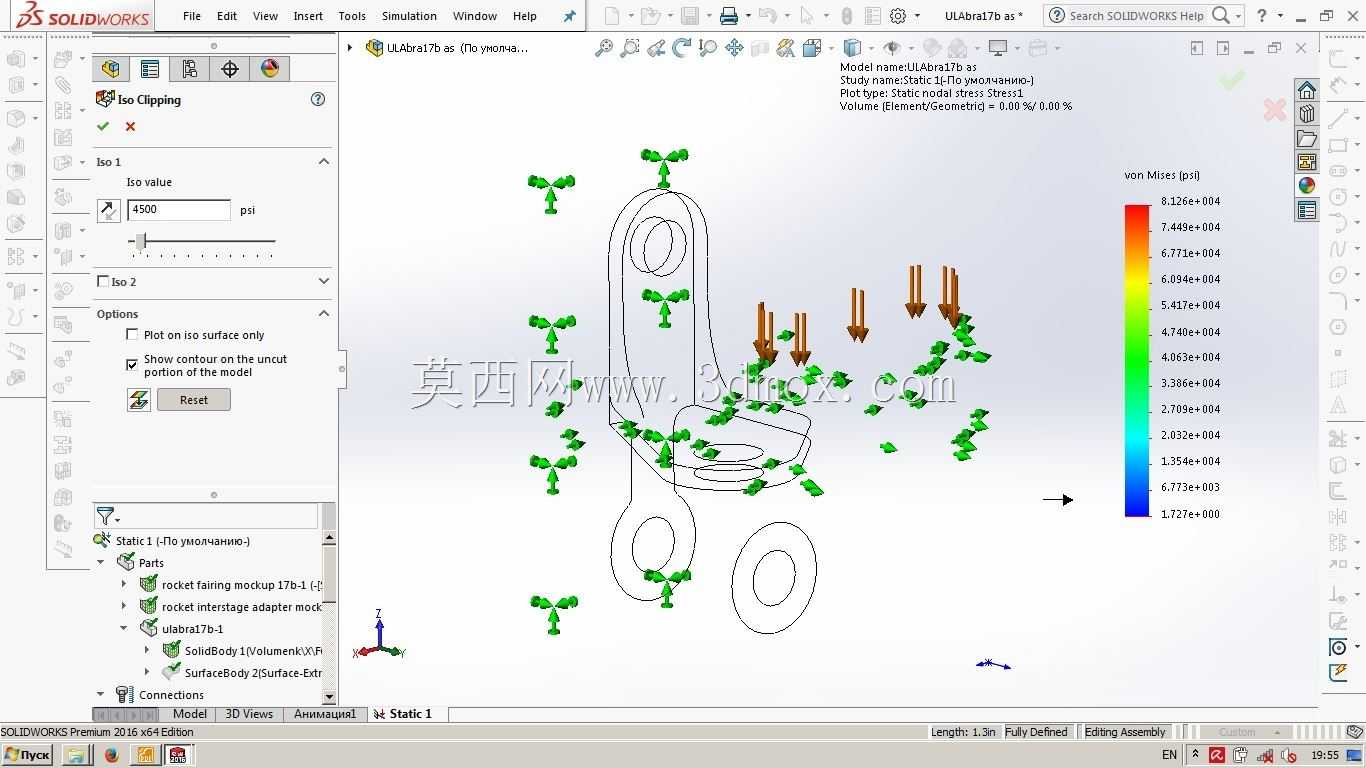The image size is (1366, 768).
Task: Expand rocket interstage adapter node
Action: 124,606
